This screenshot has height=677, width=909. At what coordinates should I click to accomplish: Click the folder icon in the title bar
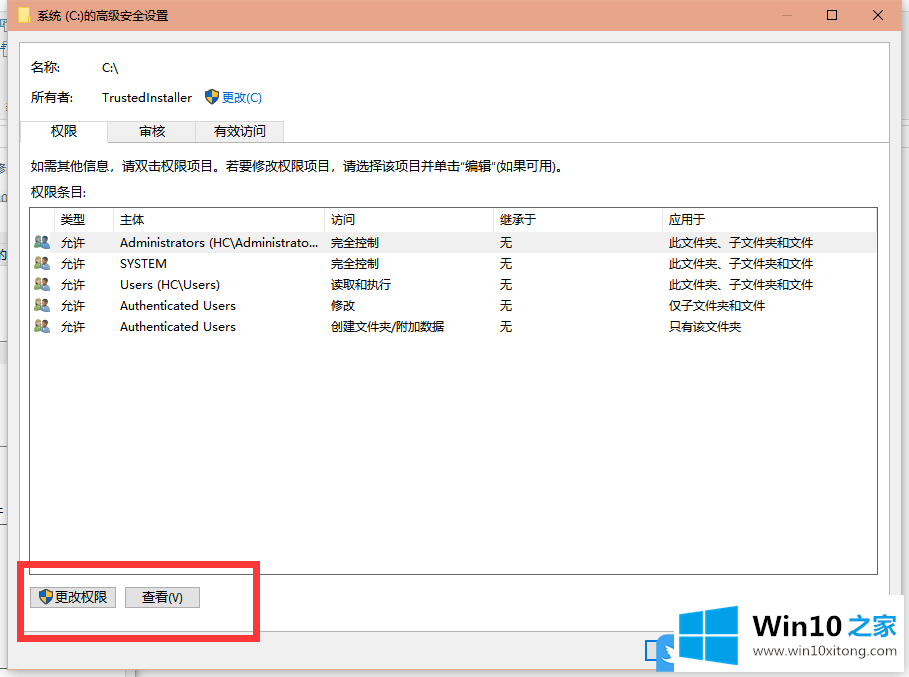pos(24,14)
